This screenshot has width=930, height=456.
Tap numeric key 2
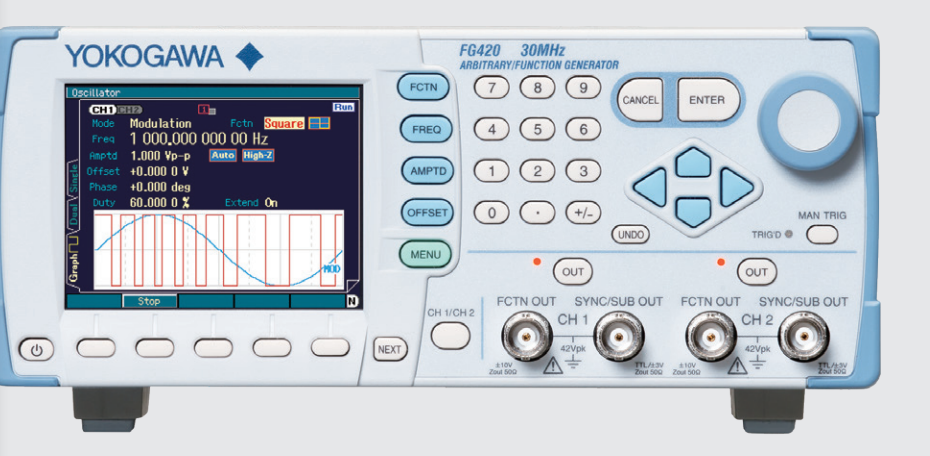tap(537, 171)
